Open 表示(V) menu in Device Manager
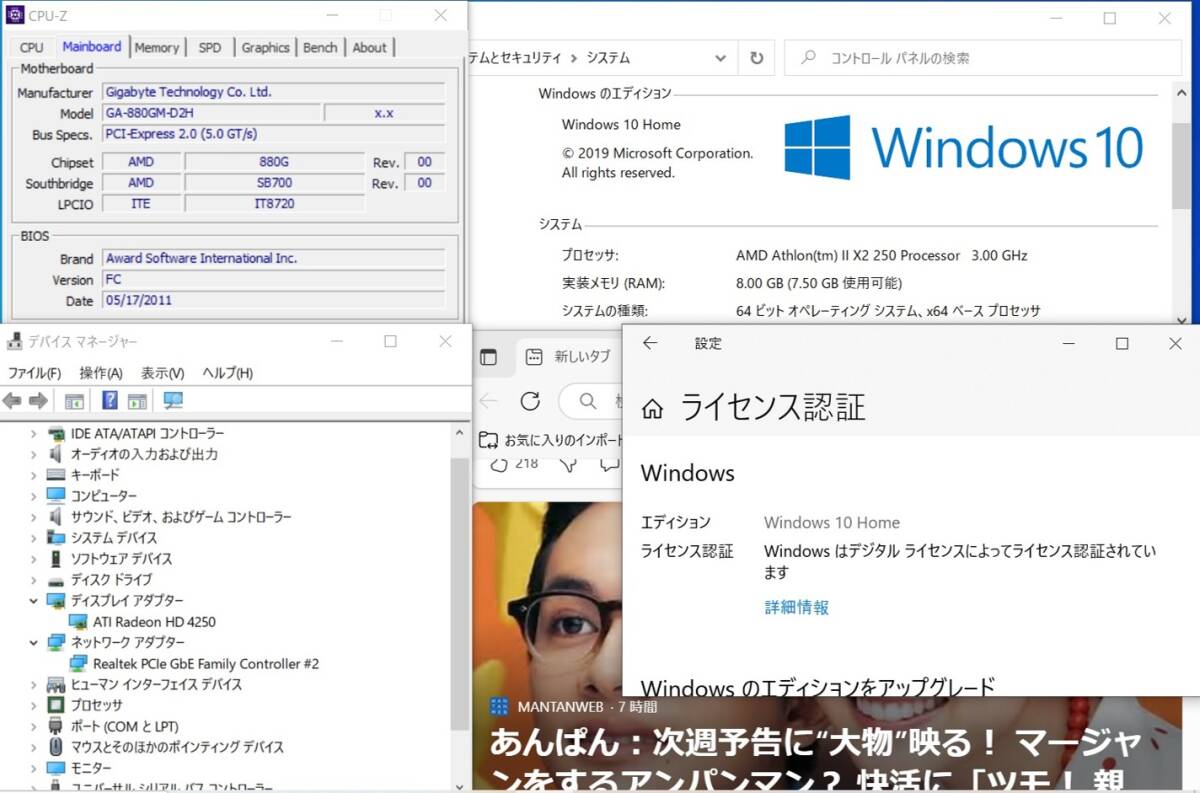 [162, 373]
